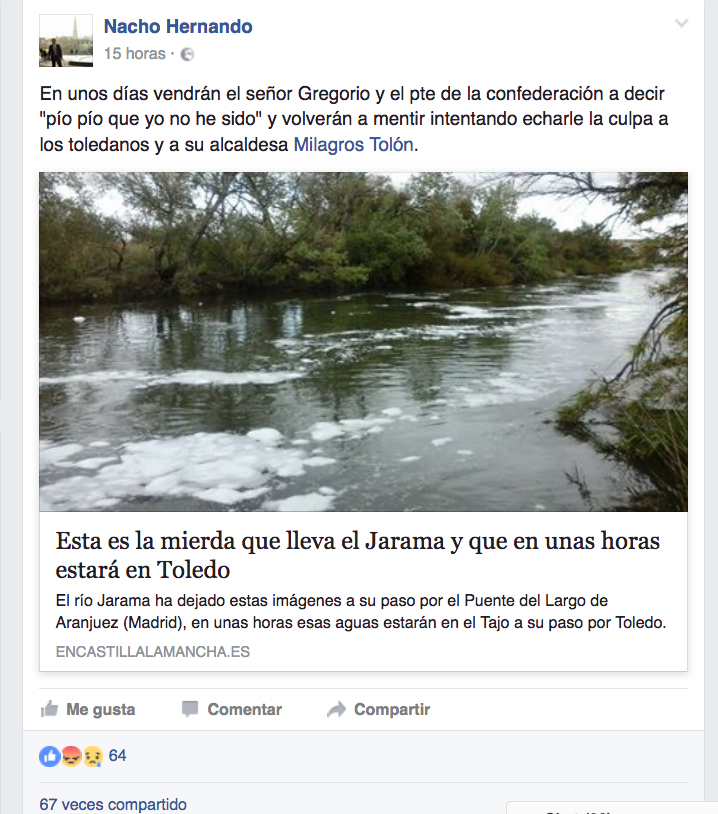Viewport: 718px width, 814px height.
Task: Open article headline about the Jarama
Action: tap(358, 555)
